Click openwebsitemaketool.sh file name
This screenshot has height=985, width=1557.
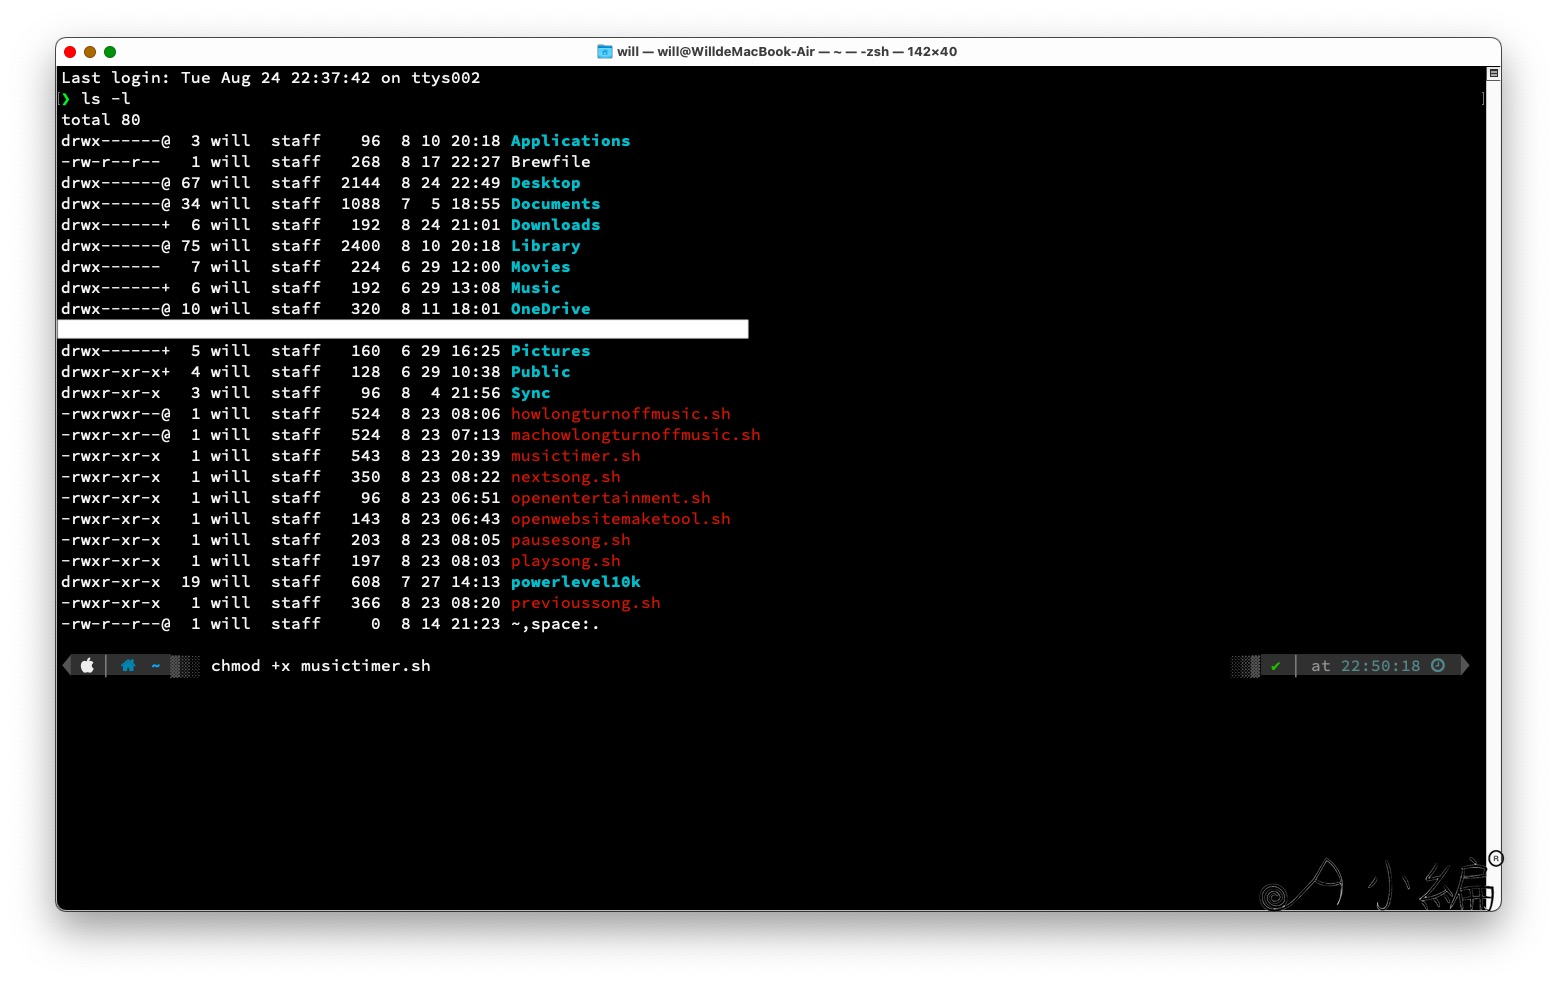tap(620, 519)
